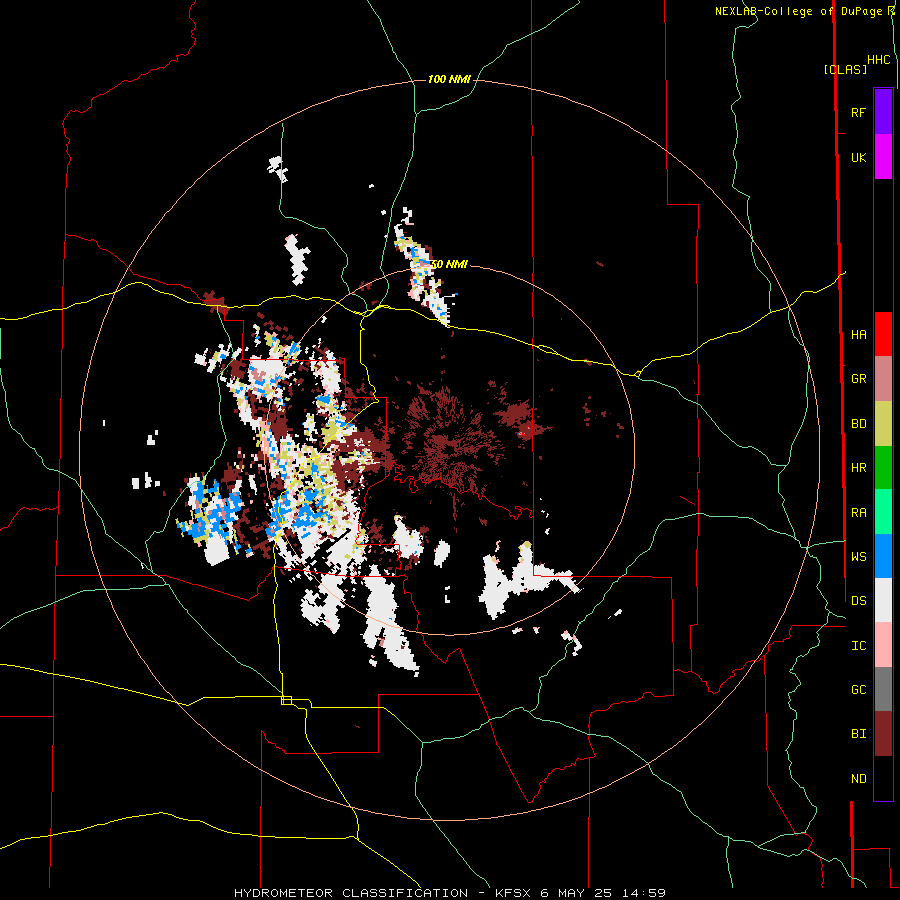Pick the DS white legend swatch

pyautogui.click(x=883, y=600)
